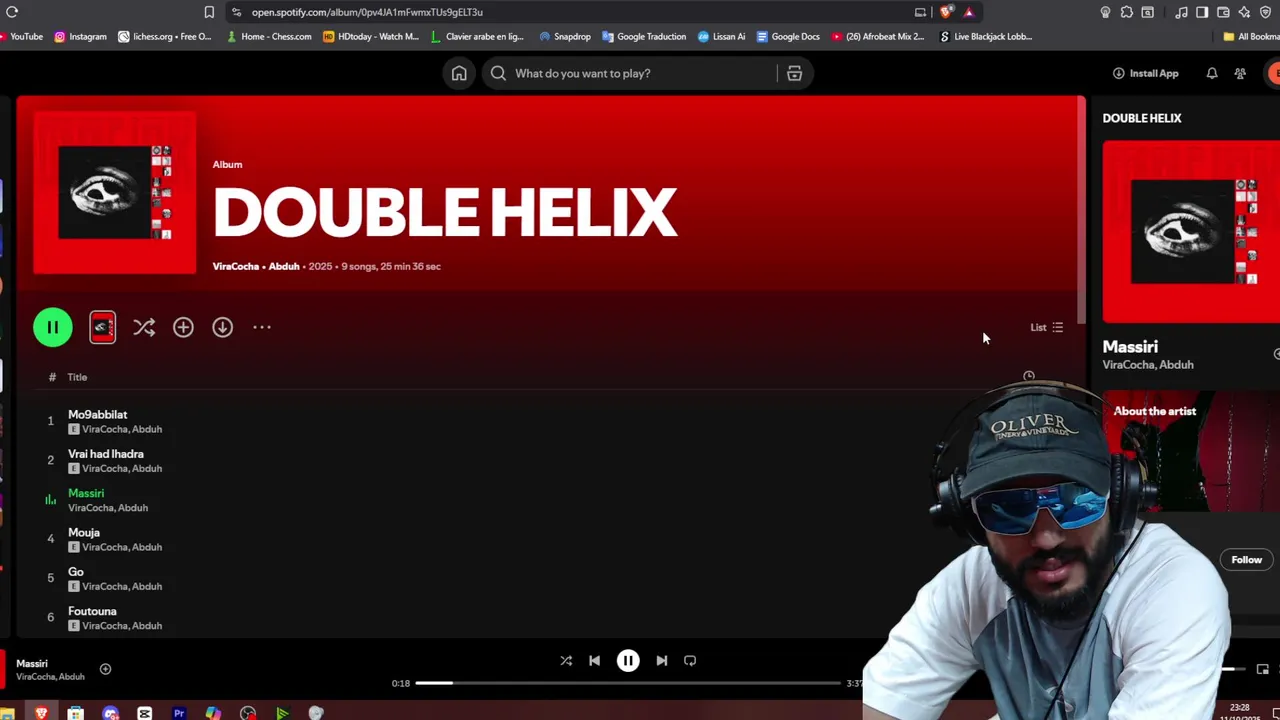Select the playing track Massiri in the list
1280x720 pixels.
click(86, 493)
